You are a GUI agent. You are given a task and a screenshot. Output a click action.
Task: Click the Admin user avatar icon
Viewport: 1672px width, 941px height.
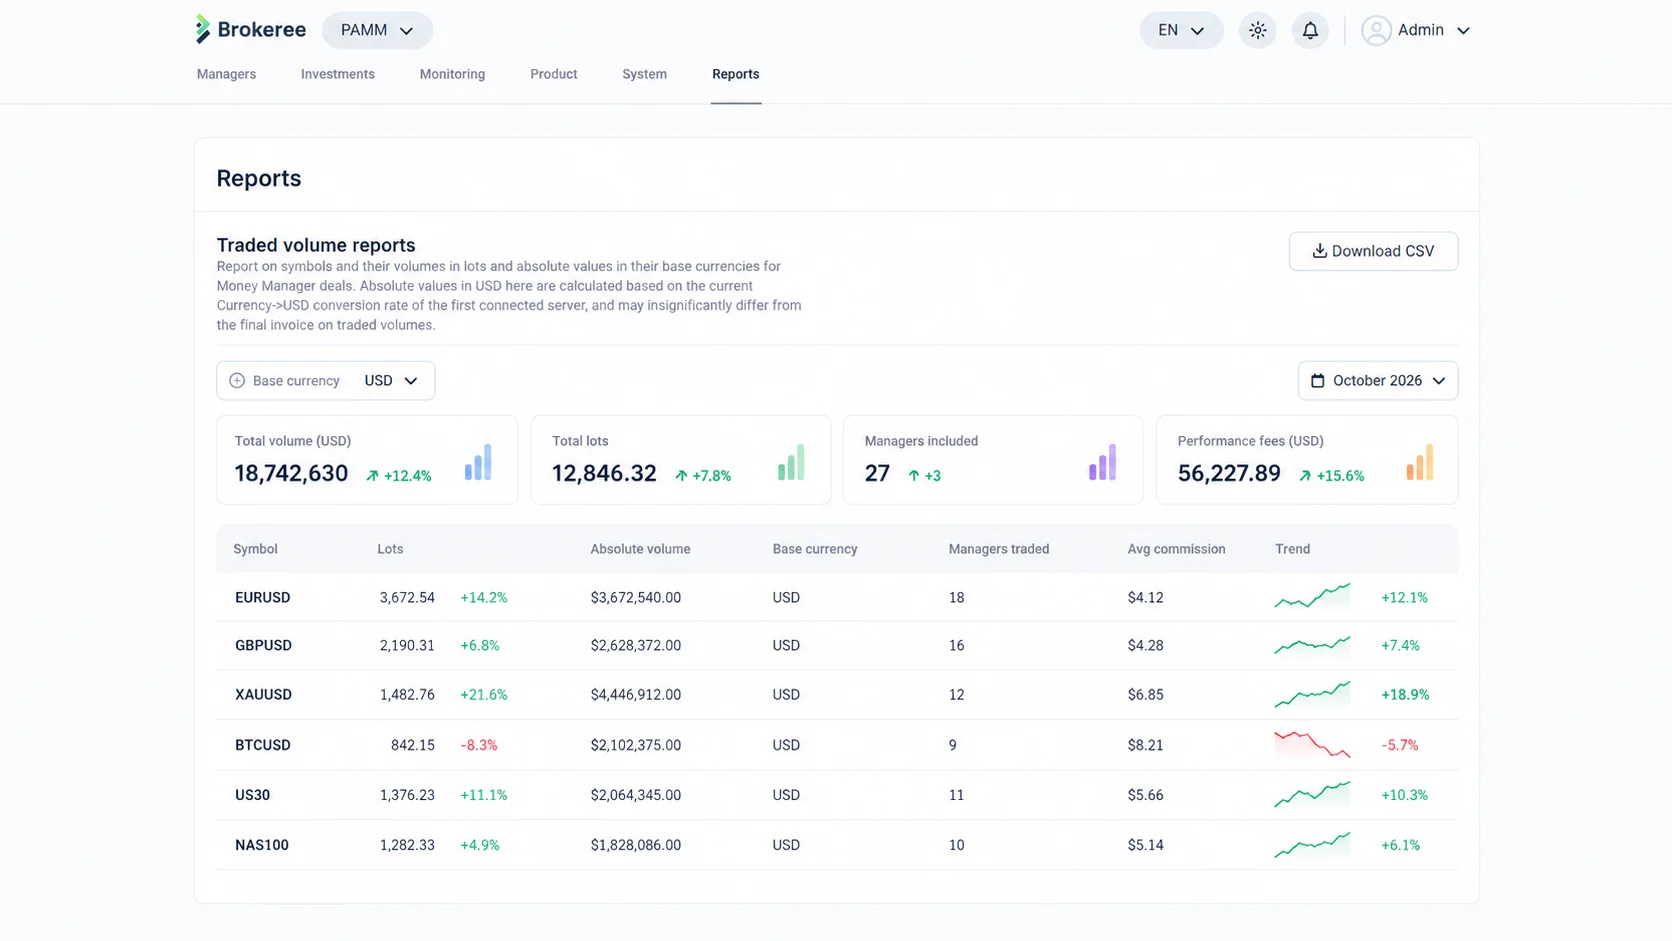pyautogui.click(x=1376, y=31)
